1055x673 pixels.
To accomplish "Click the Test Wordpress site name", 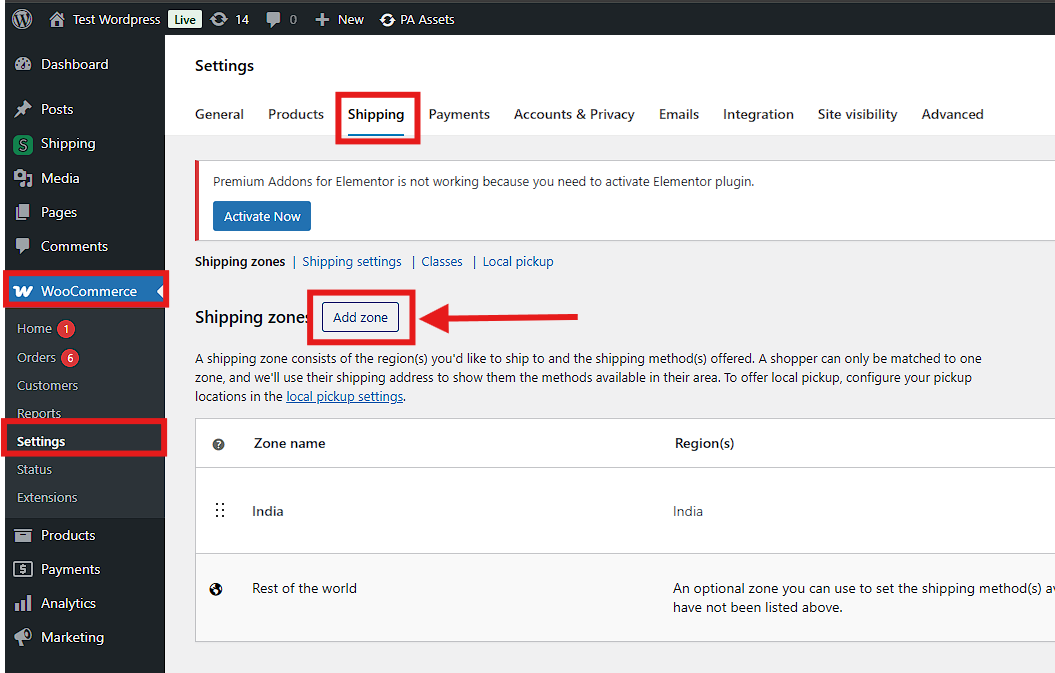I will pos(116,20).
